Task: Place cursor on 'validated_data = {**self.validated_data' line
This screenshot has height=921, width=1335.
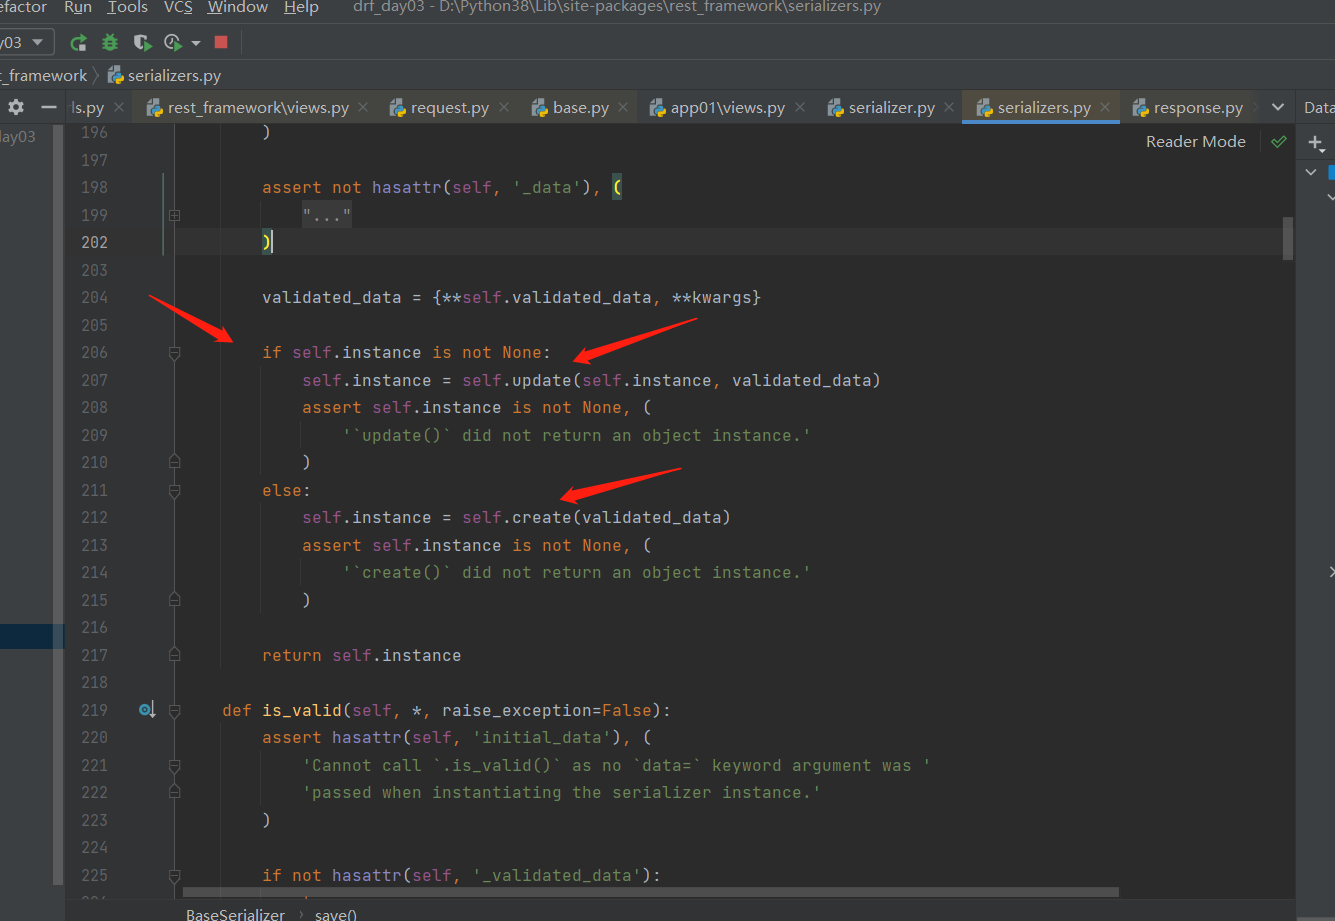Action: click(x=511, y=297)
